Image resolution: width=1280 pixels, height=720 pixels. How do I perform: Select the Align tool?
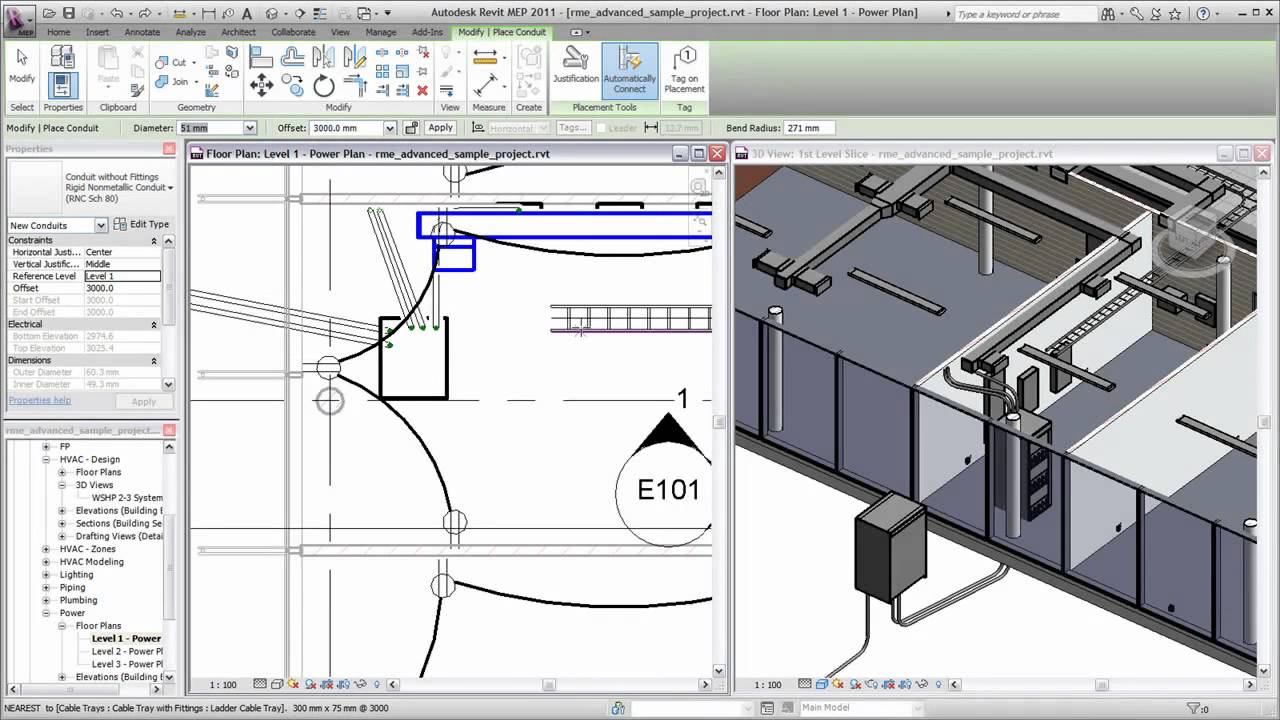pyautogui.click(x=262, y=57)
